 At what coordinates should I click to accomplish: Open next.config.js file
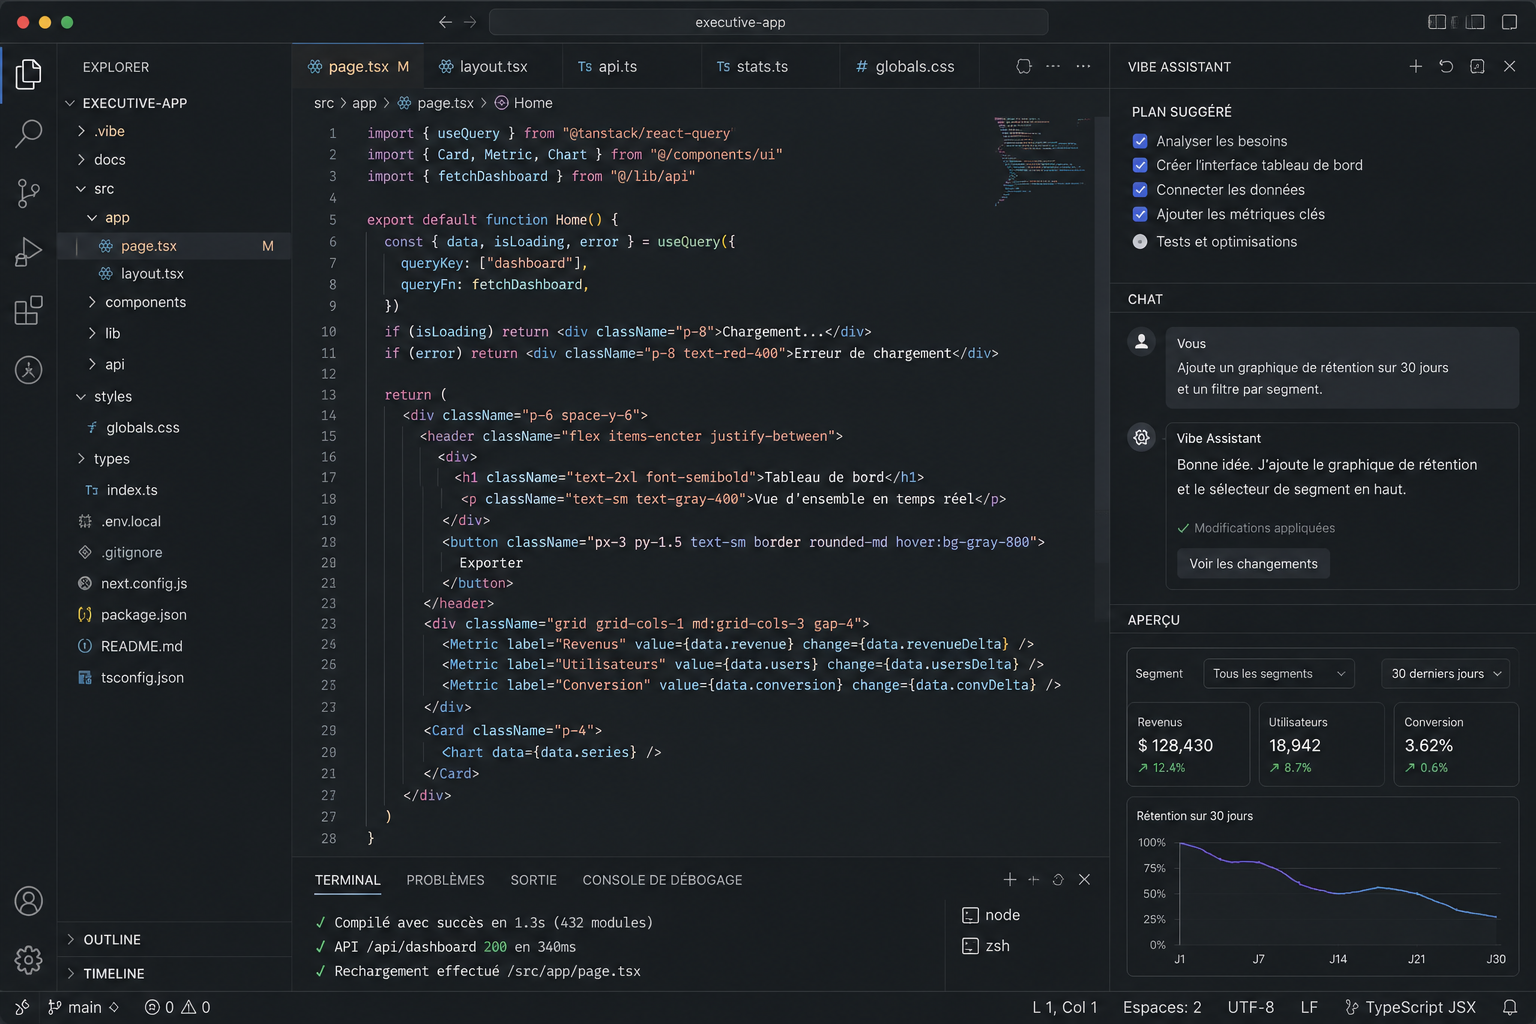pos(174,583)
